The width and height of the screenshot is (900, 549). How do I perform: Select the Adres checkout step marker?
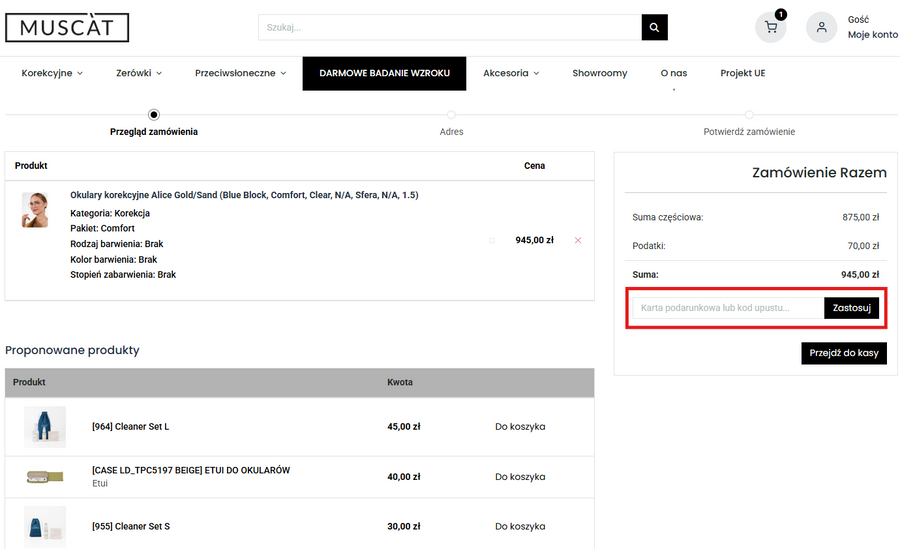(451, 115)
